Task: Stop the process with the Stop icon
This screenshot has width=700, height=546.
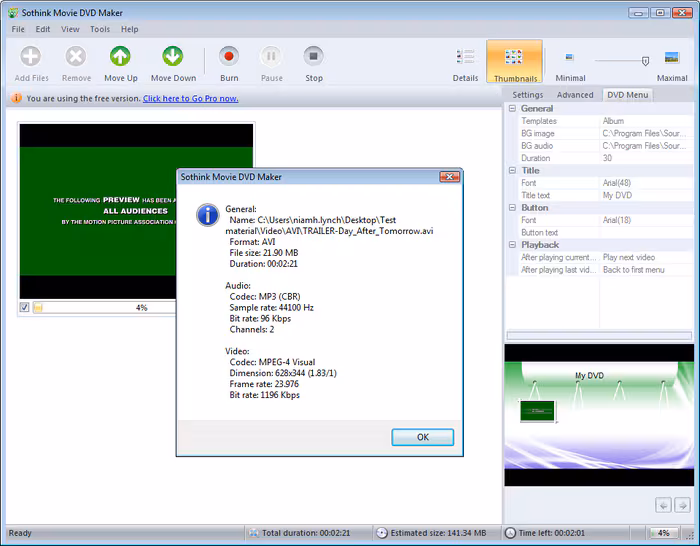Action: click(313, 57)
